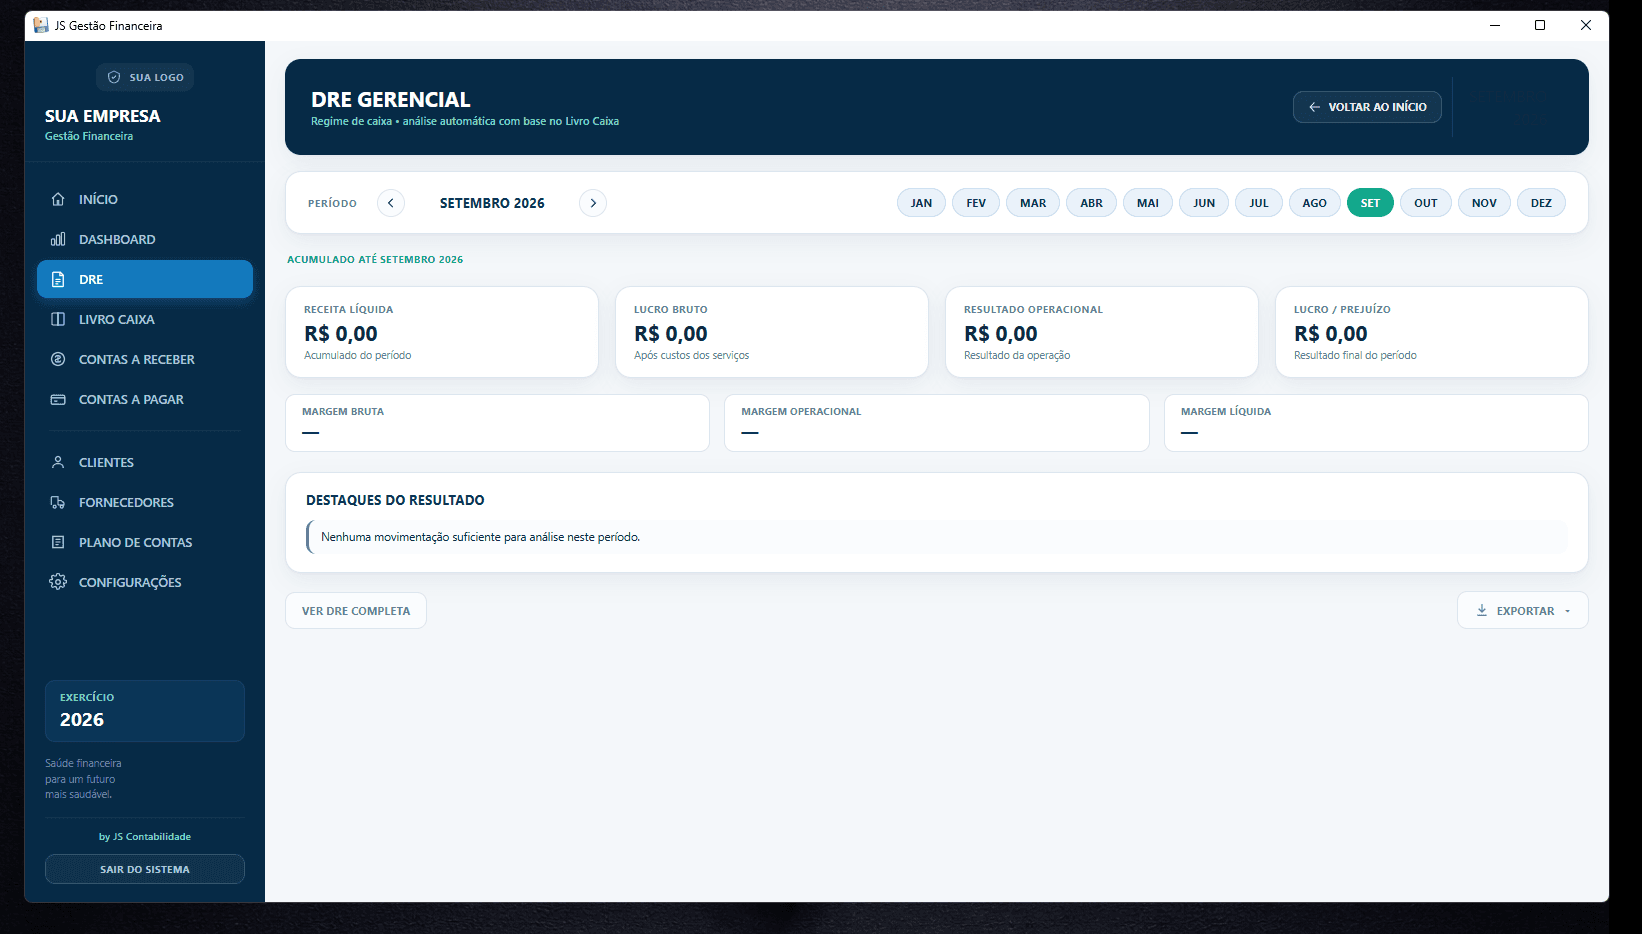This screenshot has height=934, width=1642.
Task: Click the Dashboard bar chart icon
Action: click(58, 239)
